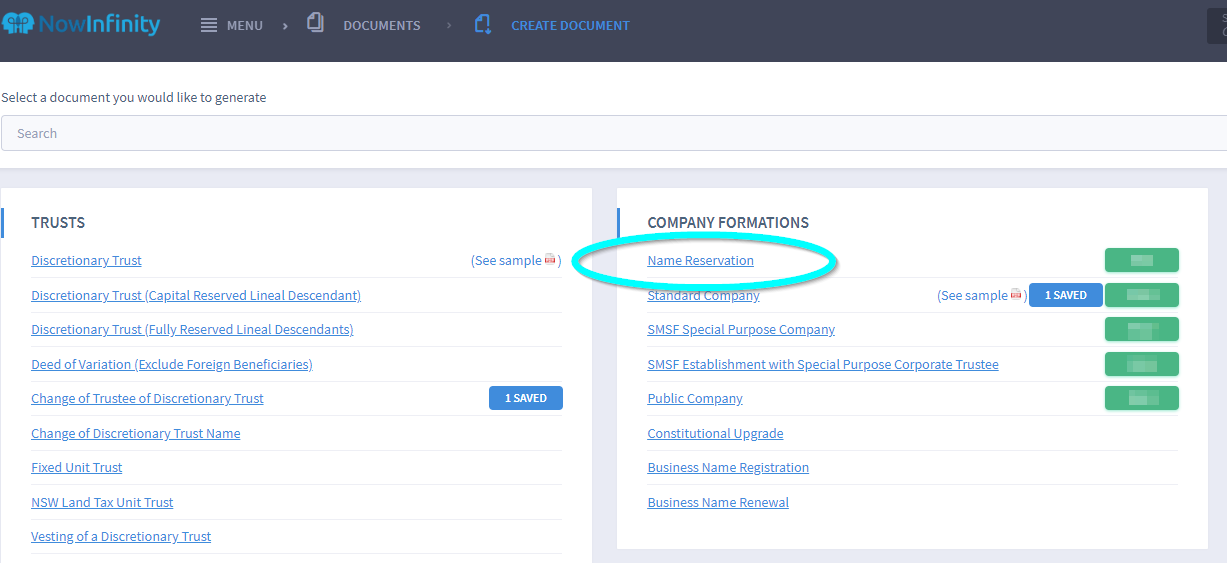This screenshot has width=1227, height=563.
Task: Open the hamburger MENU icon
Action: pyautogui.click(x=209, y=25)
